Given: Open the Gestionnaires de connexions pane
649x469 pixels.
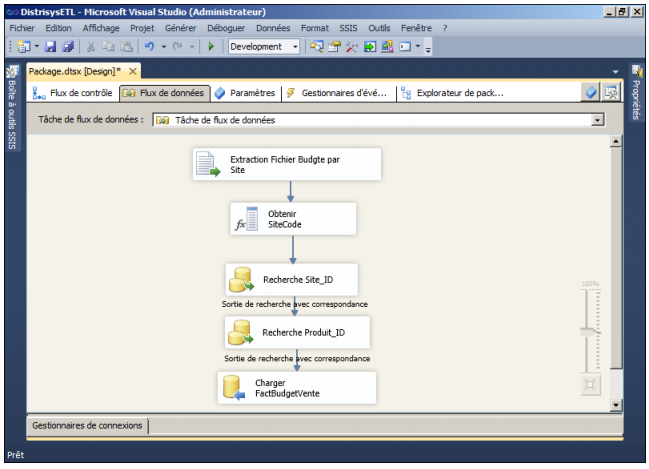Looking at the screenshot, I should pos(88,426).
